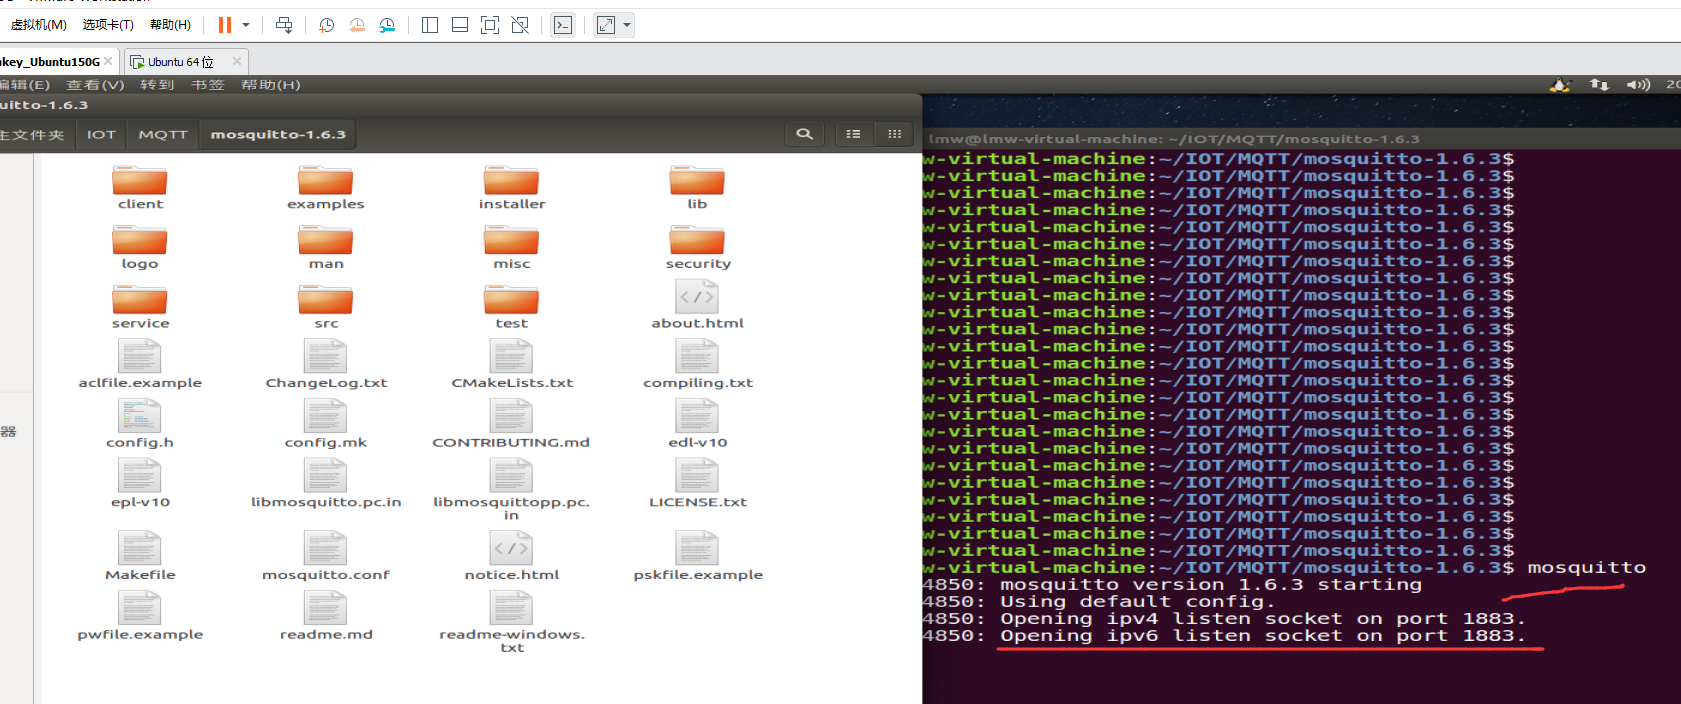Viewport: 1681px width, 704px height.
Task: Select the pwfile.example file
Action: click(x=140, y=616)
